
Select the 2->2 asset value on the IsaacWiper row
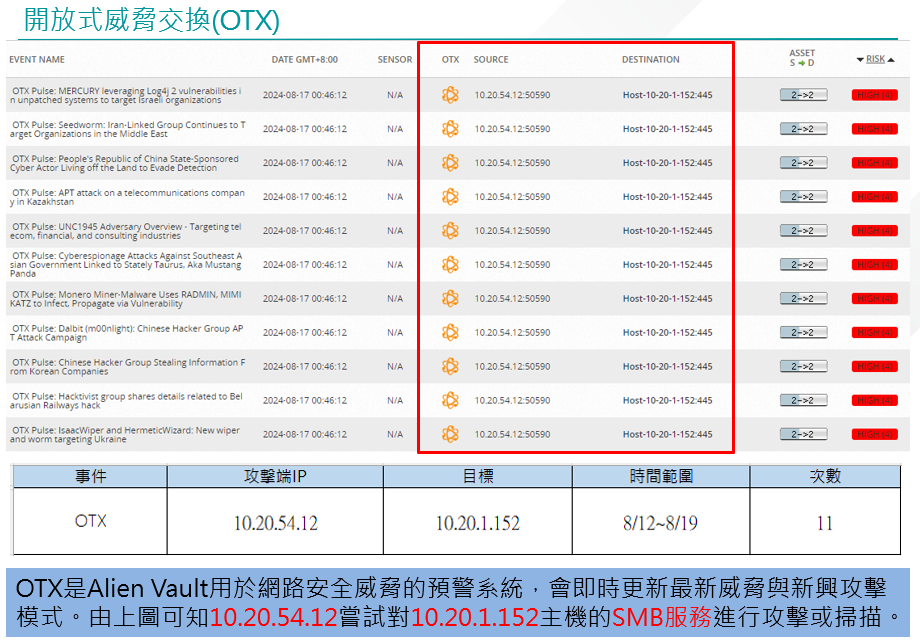[x=803, y=435]
